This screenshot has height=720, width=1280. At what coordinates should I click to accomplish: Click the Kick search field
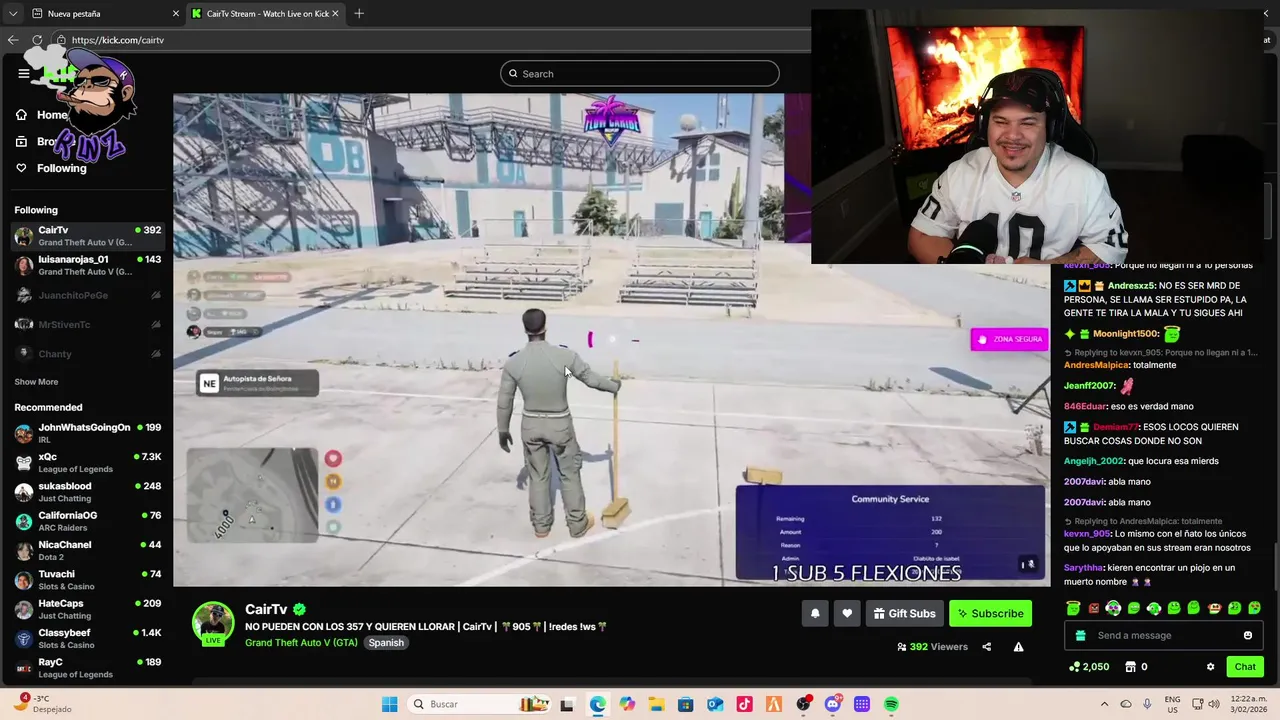(640, 73)
